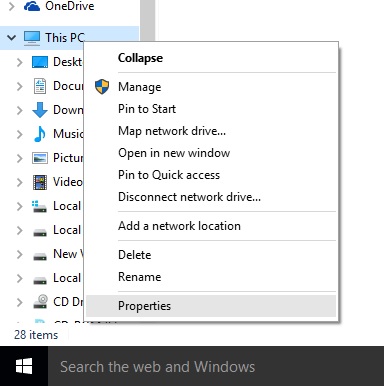Click the Desktop folder icon
The height and width of the screenshot is (386, 384).
(40, 62)
